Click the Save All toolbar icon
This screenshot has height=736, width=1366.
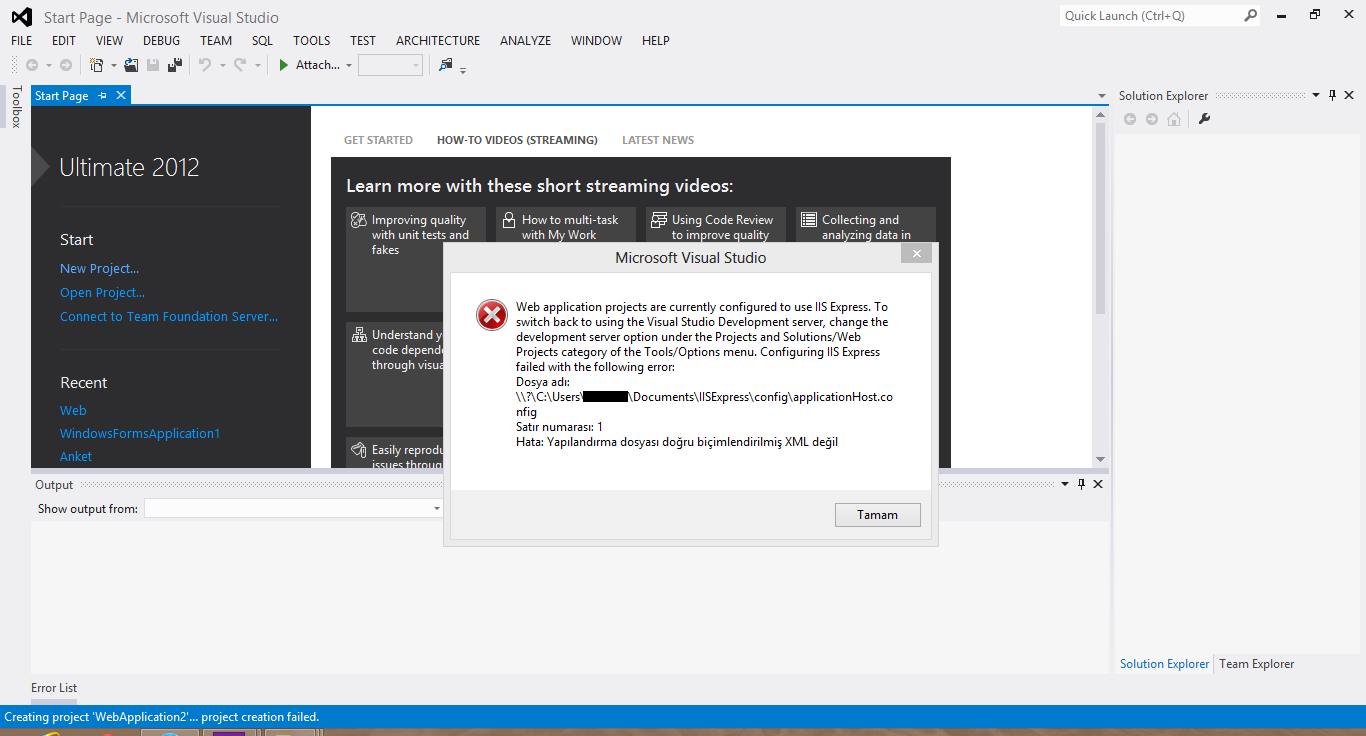(175, 65)
